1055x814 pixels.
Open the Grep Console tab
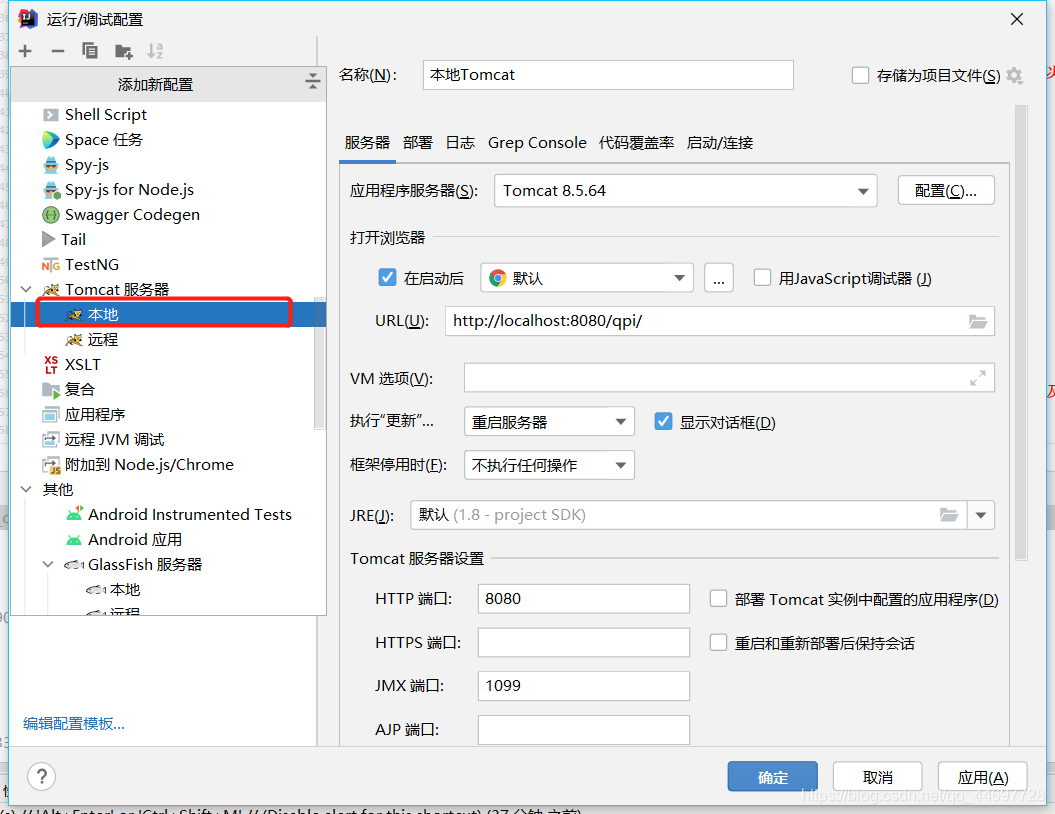point(537,143)
